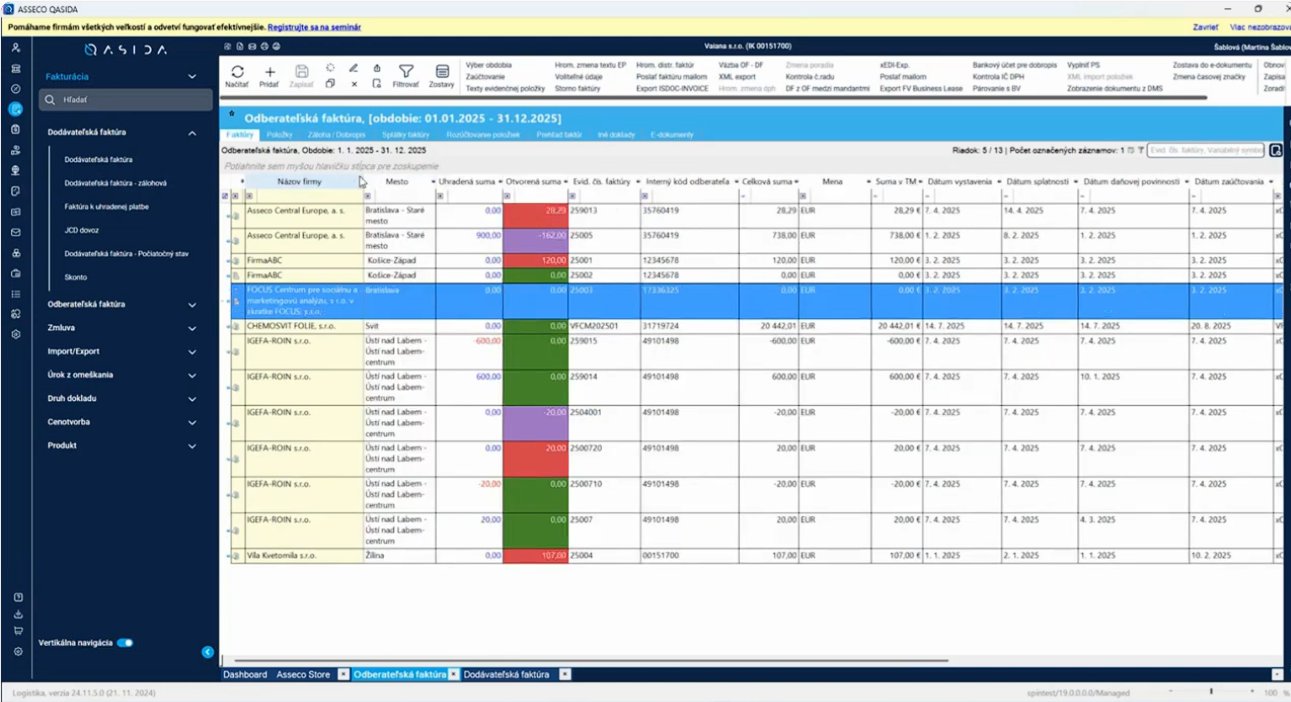Click the Storno faktúry command
The width and height of the screenshot is (1291, 702).
coord(577,89)
